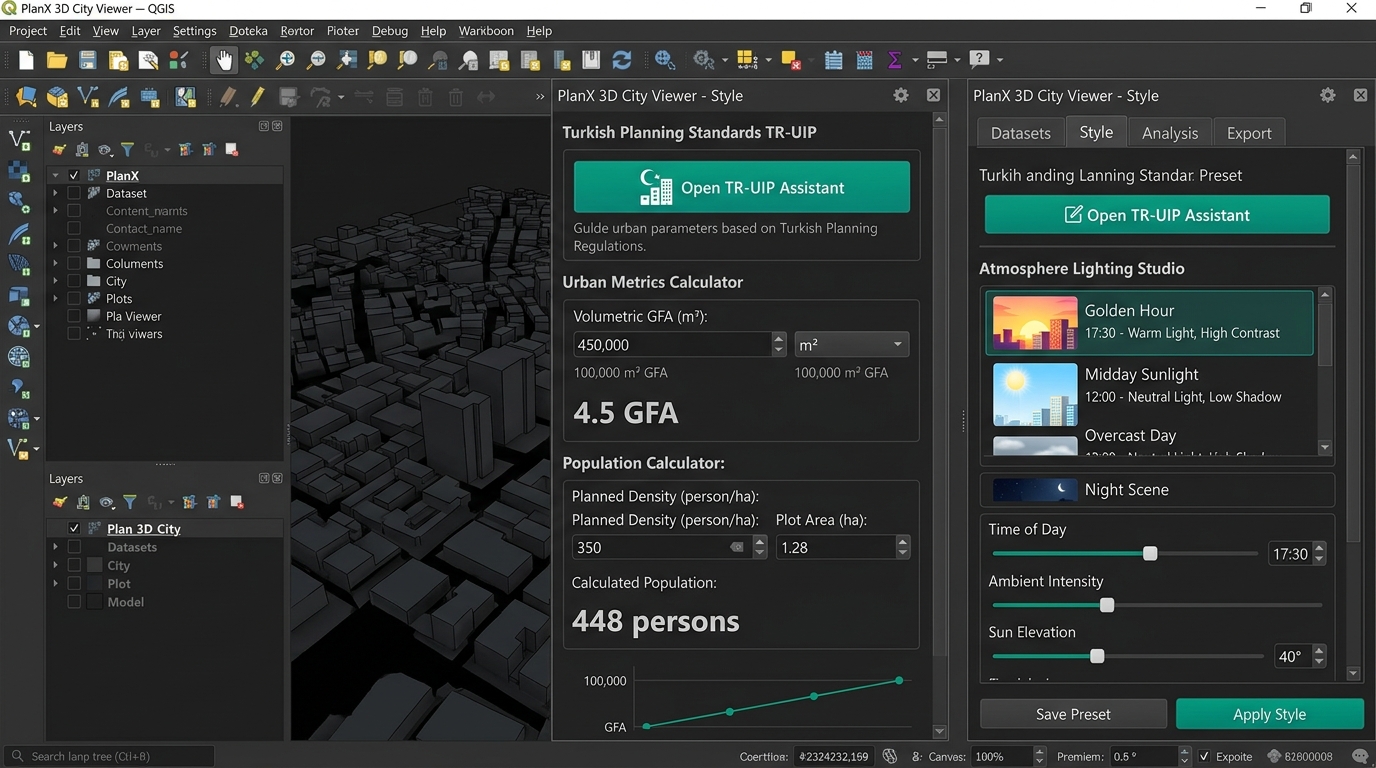1376x768 pixels.
Task: Open TR-UIP Assistant in the right panel
Action: 1157,215
